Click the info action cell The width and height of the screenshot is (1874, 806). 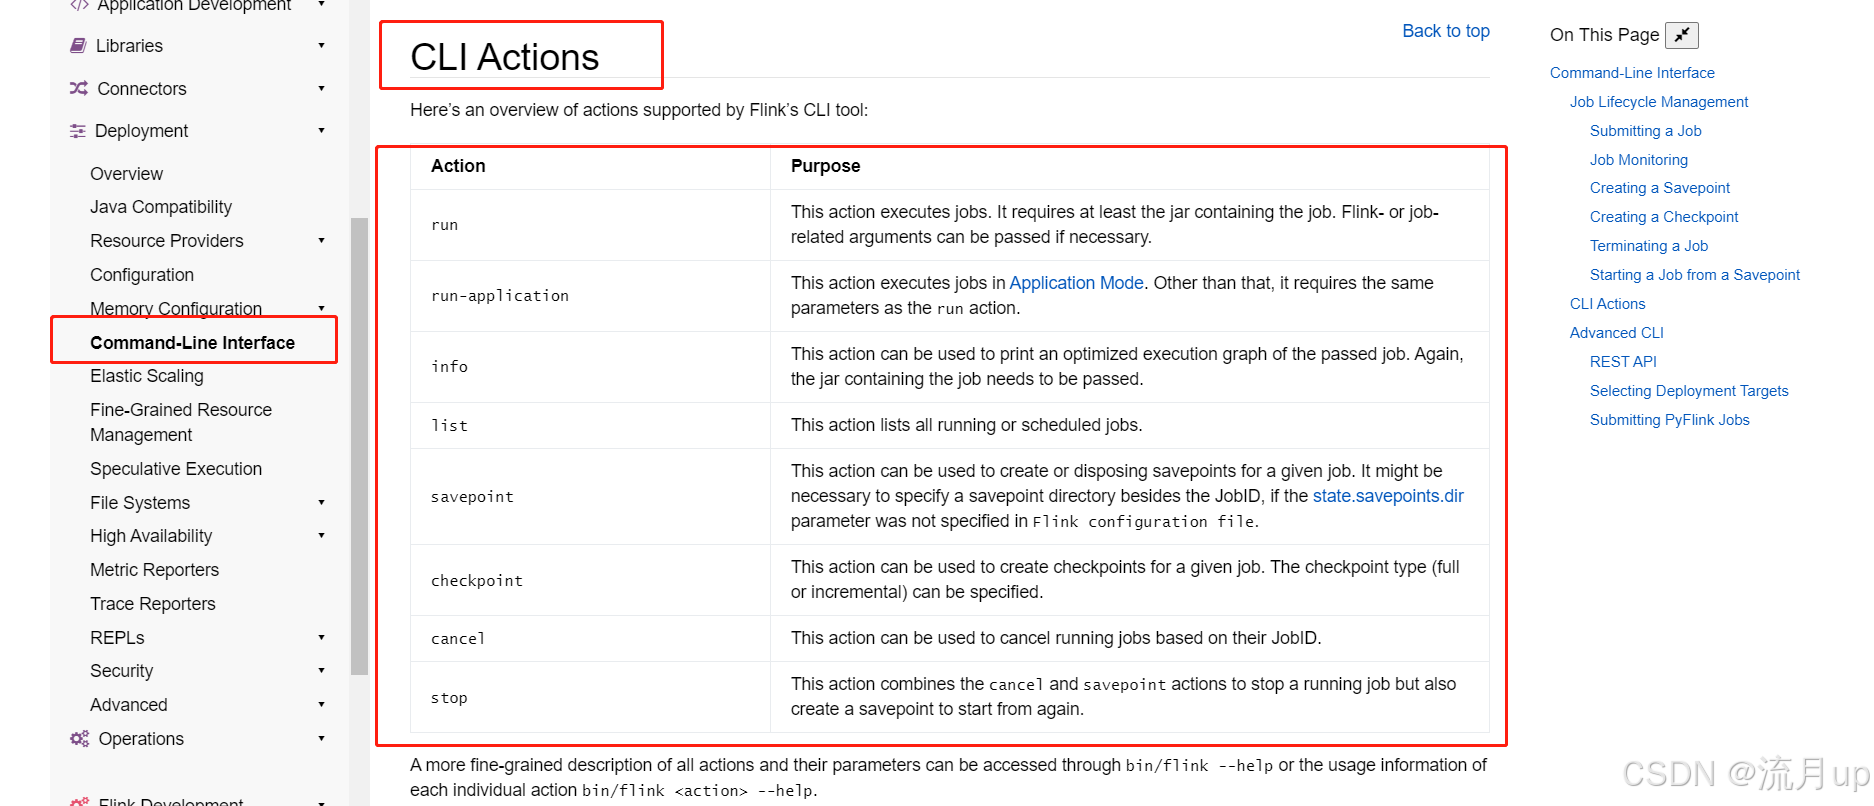click(x=590, y=367)
